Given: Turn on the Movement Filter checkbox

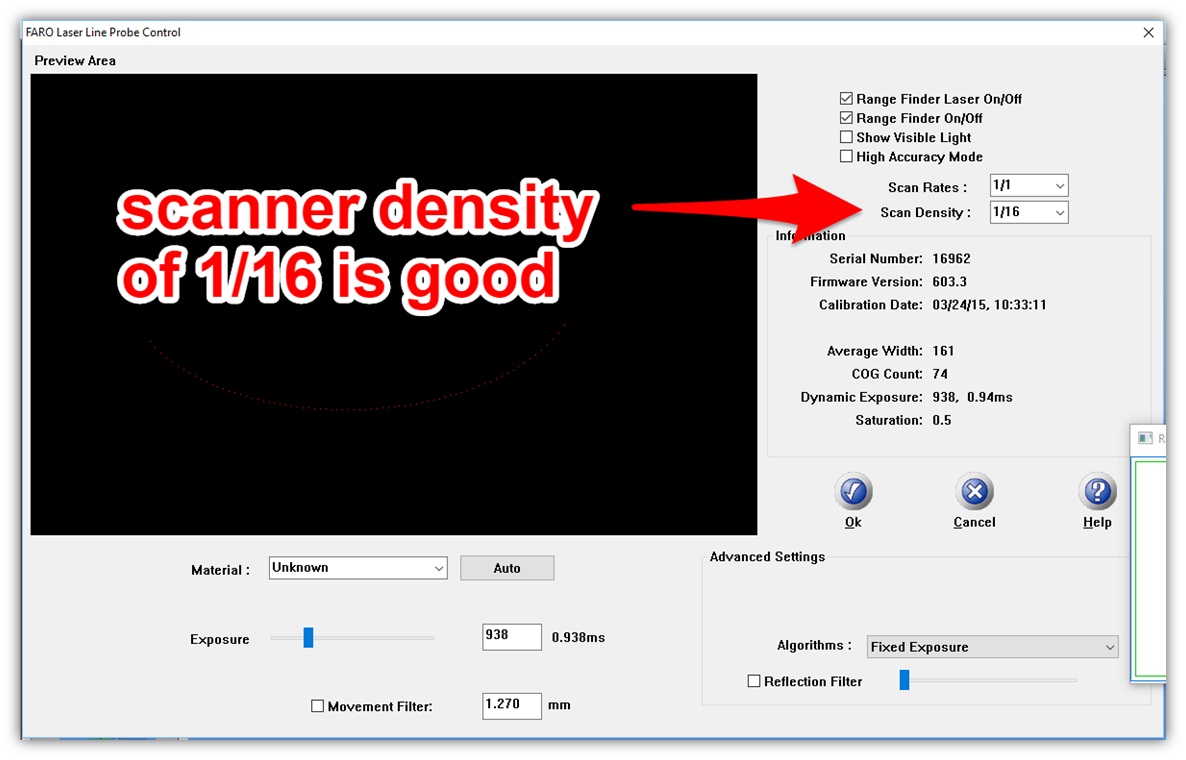Looking at the screenshot, I should click(x=318, y=706).
